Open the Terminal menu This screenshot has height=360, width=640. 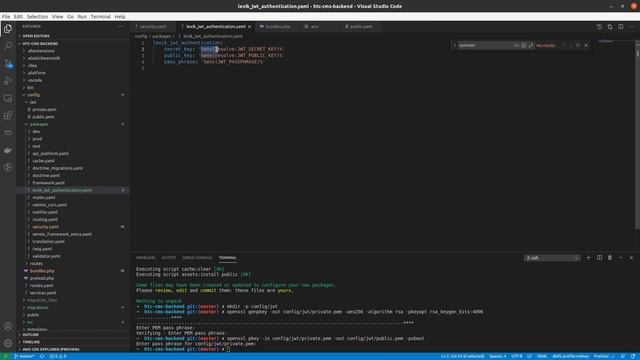click(x=100, y=16)
